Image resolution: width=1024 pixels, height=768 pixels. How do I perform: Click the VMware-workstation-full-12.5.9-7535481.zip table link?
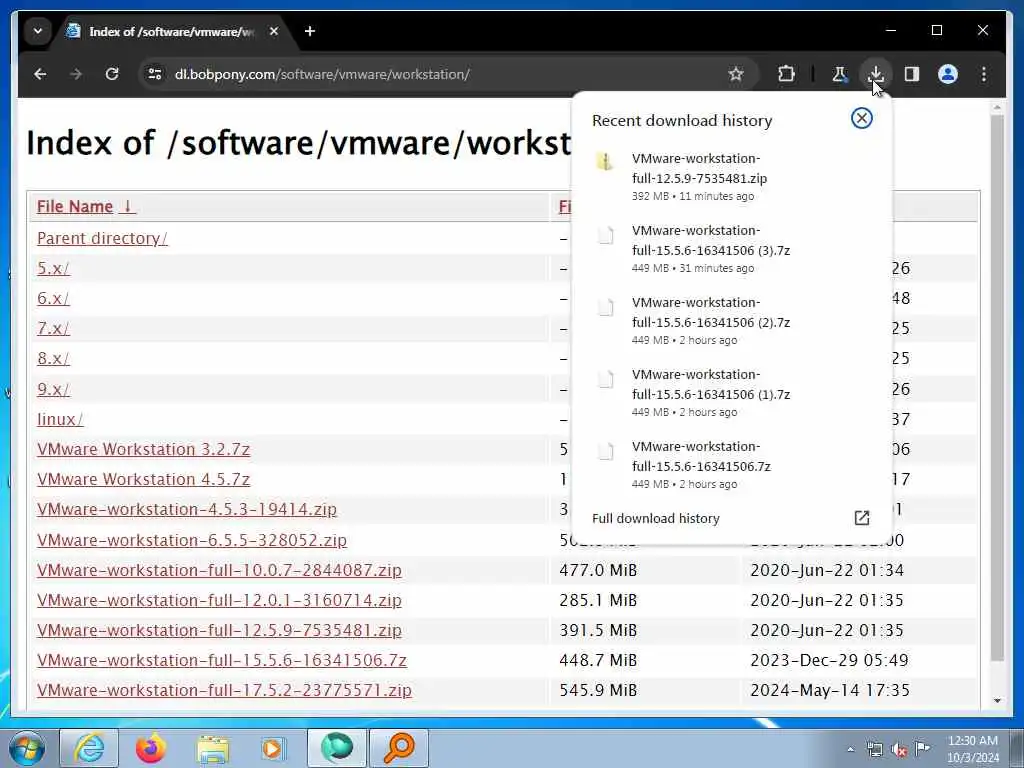(x=219, y=630)
